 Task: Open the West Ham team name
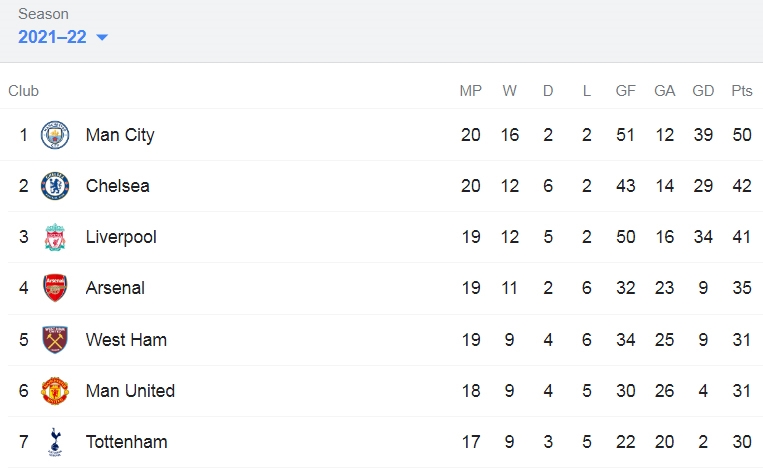[126, 340]
